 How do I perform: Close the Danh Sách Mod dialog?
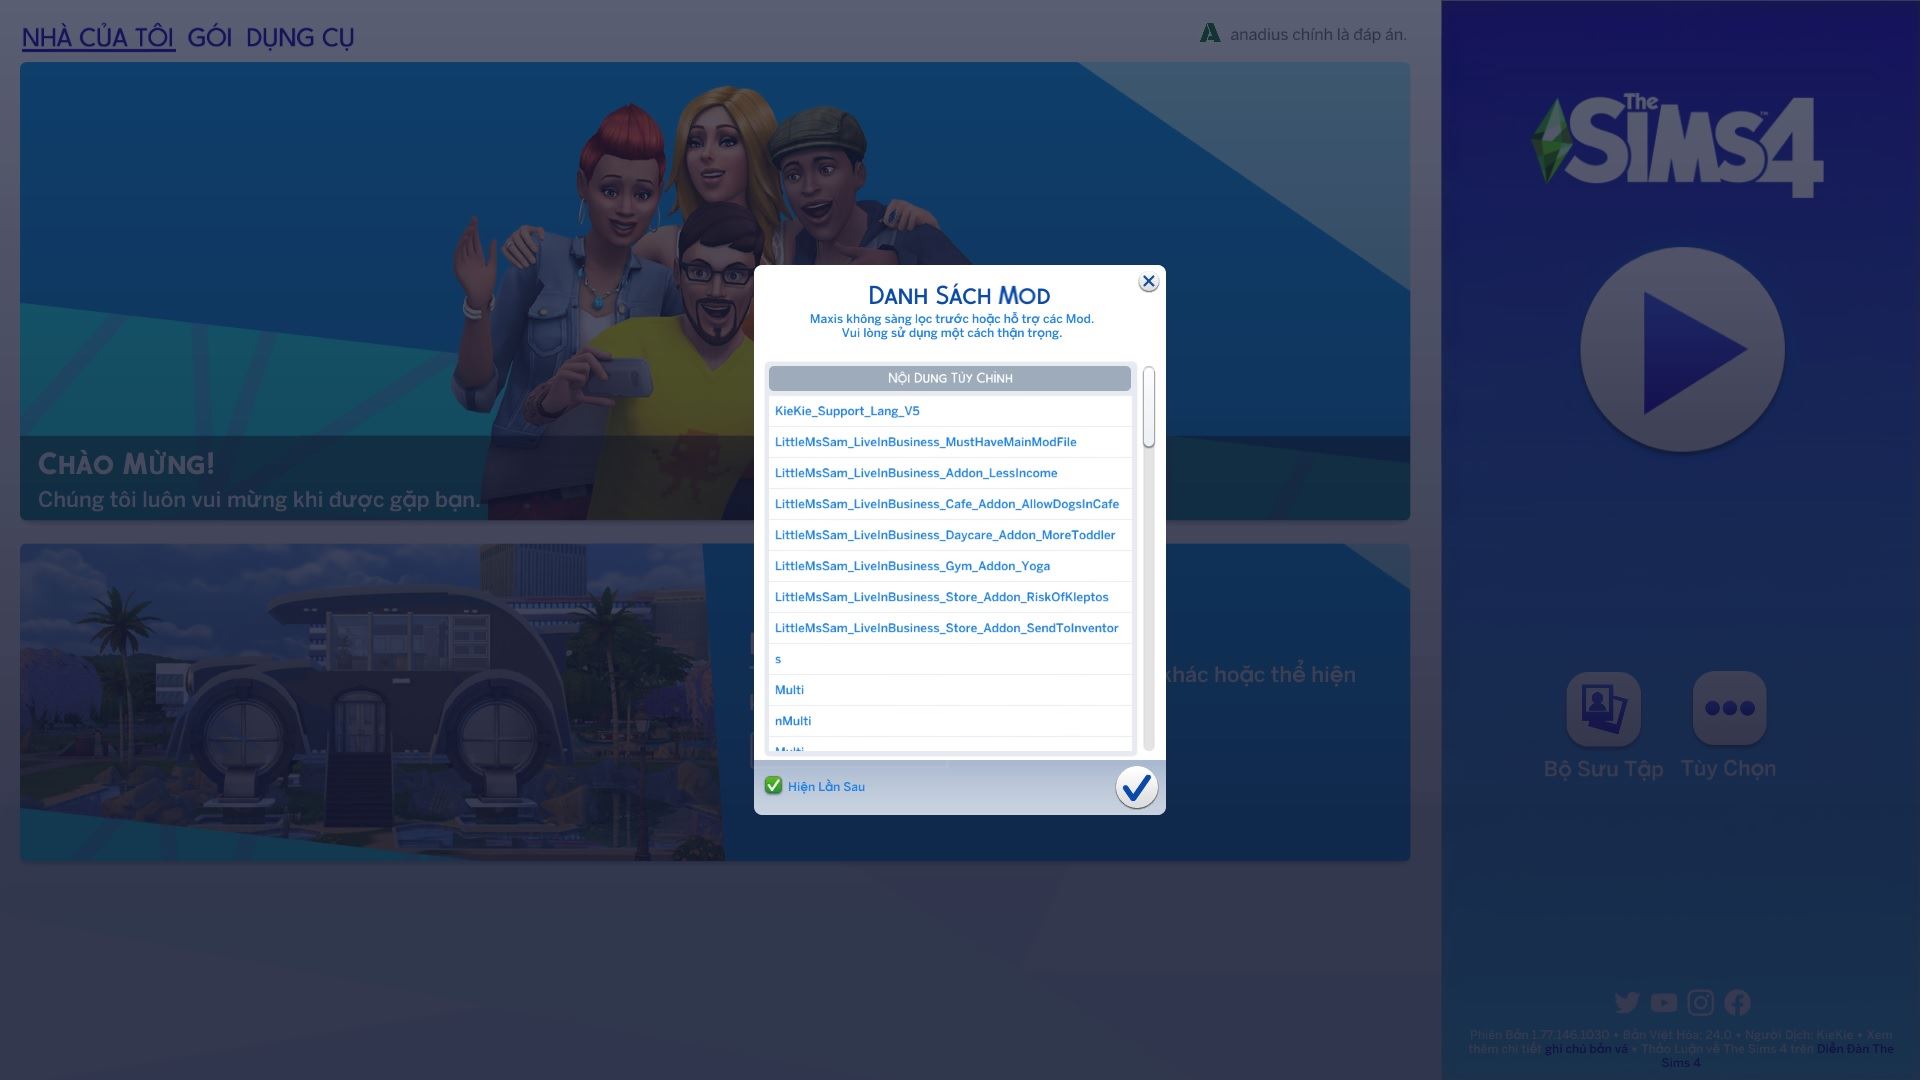coord(1148,282)
